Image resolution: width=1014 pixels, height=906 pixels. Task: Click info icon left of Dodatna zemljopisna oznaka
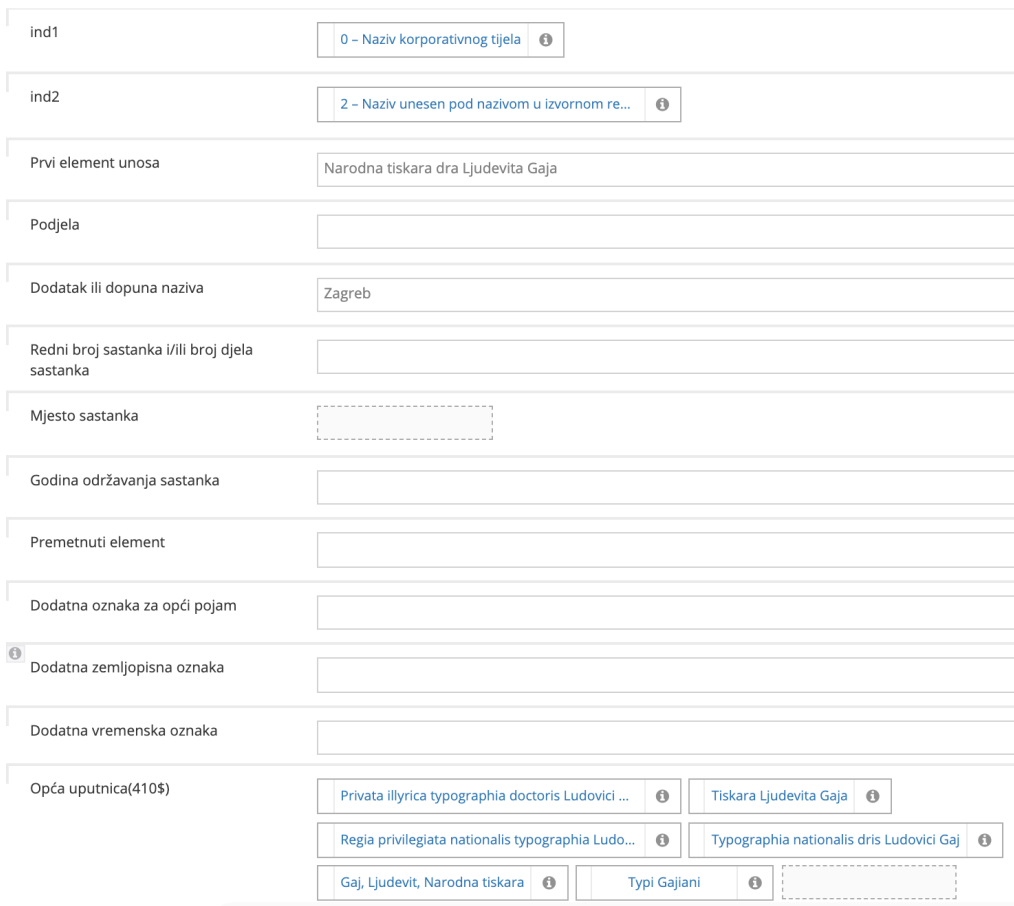15,653
